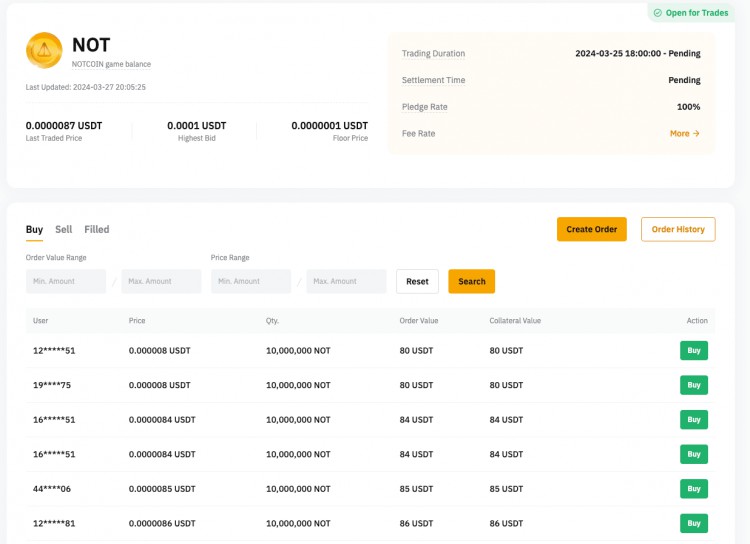Buy from user 12*****81 at 0.0000086

coord(694,523)
